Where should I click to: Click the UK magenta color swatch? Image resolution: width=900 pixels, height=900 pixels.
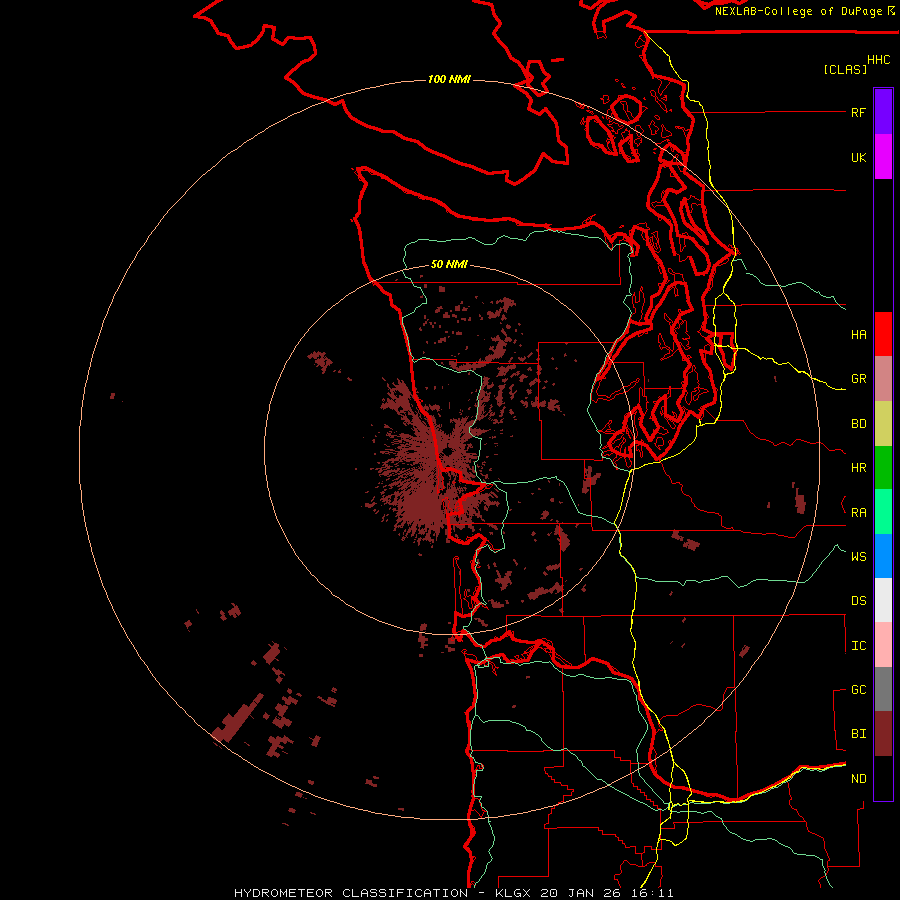click(883, 157)
